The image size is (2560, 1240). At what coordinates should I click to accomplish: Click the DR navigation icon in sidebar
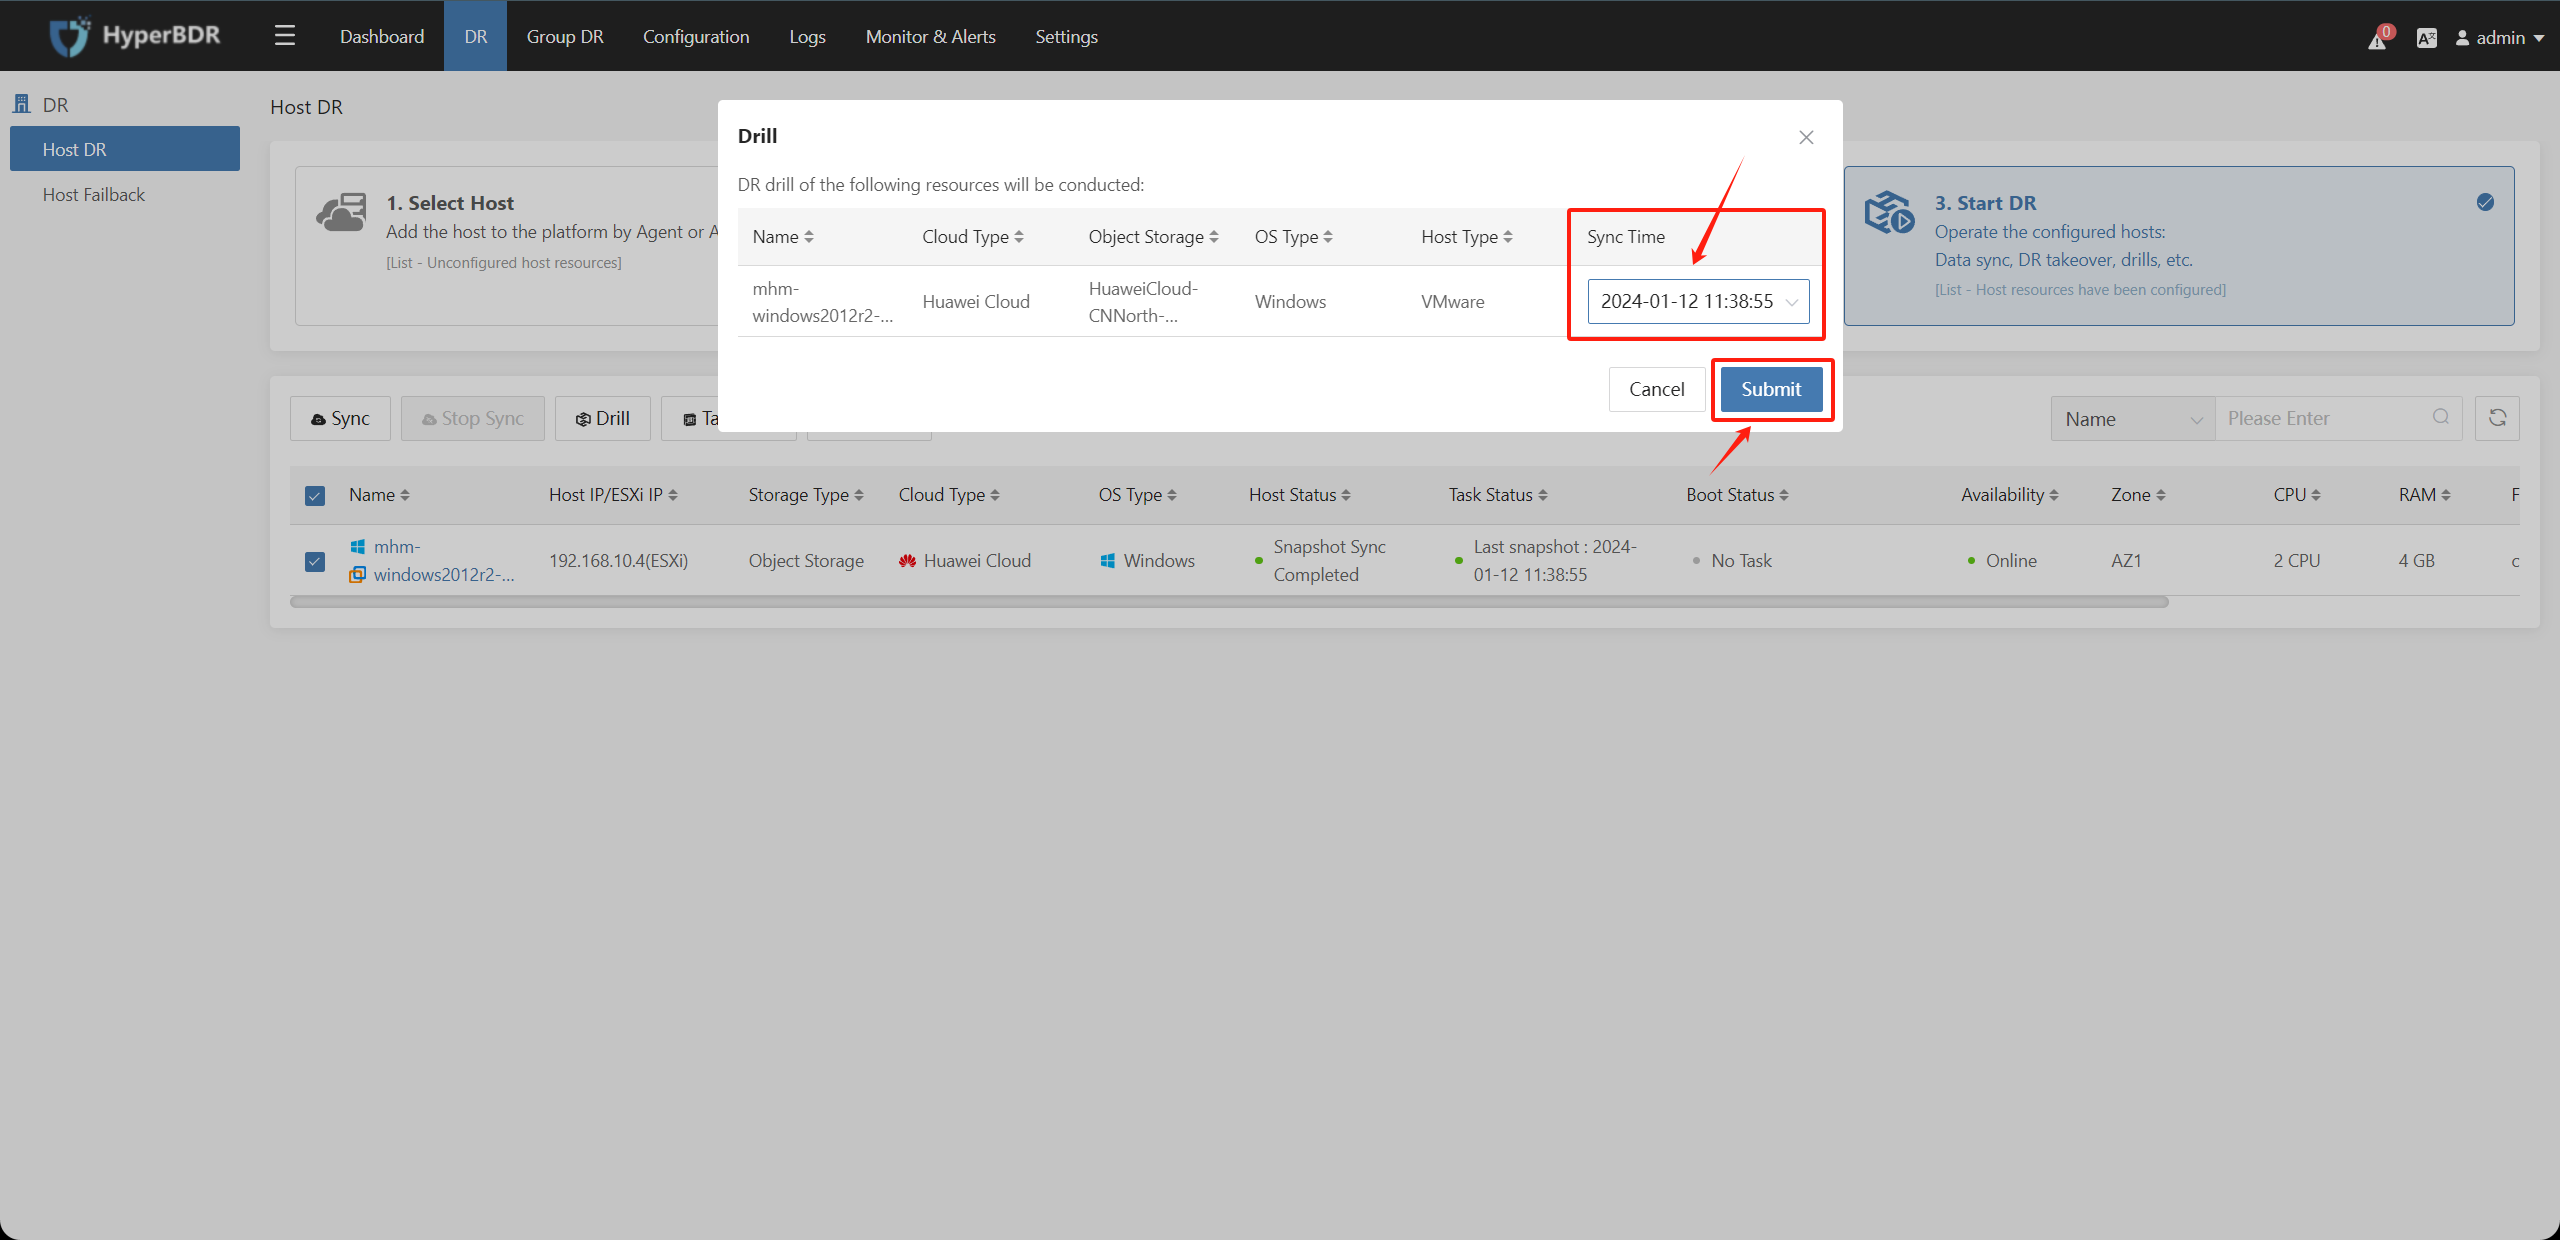tap(23, 103)
